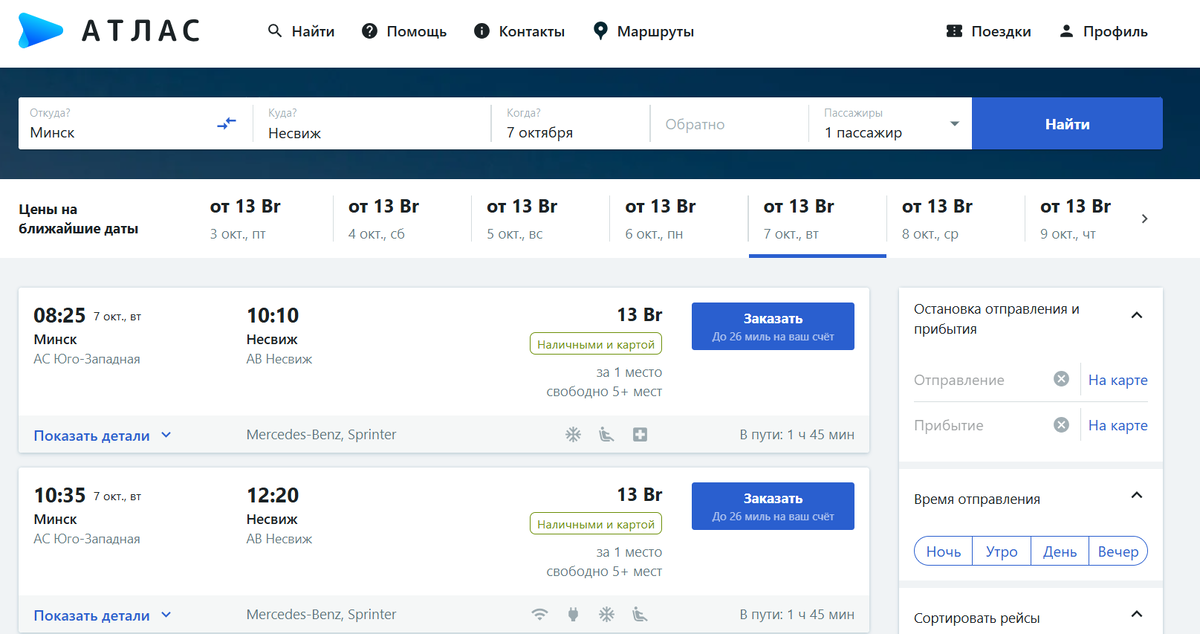Click reclining seat icon on 10:35 trip
Screen dimensions: 1200x634
coord(640,614)
